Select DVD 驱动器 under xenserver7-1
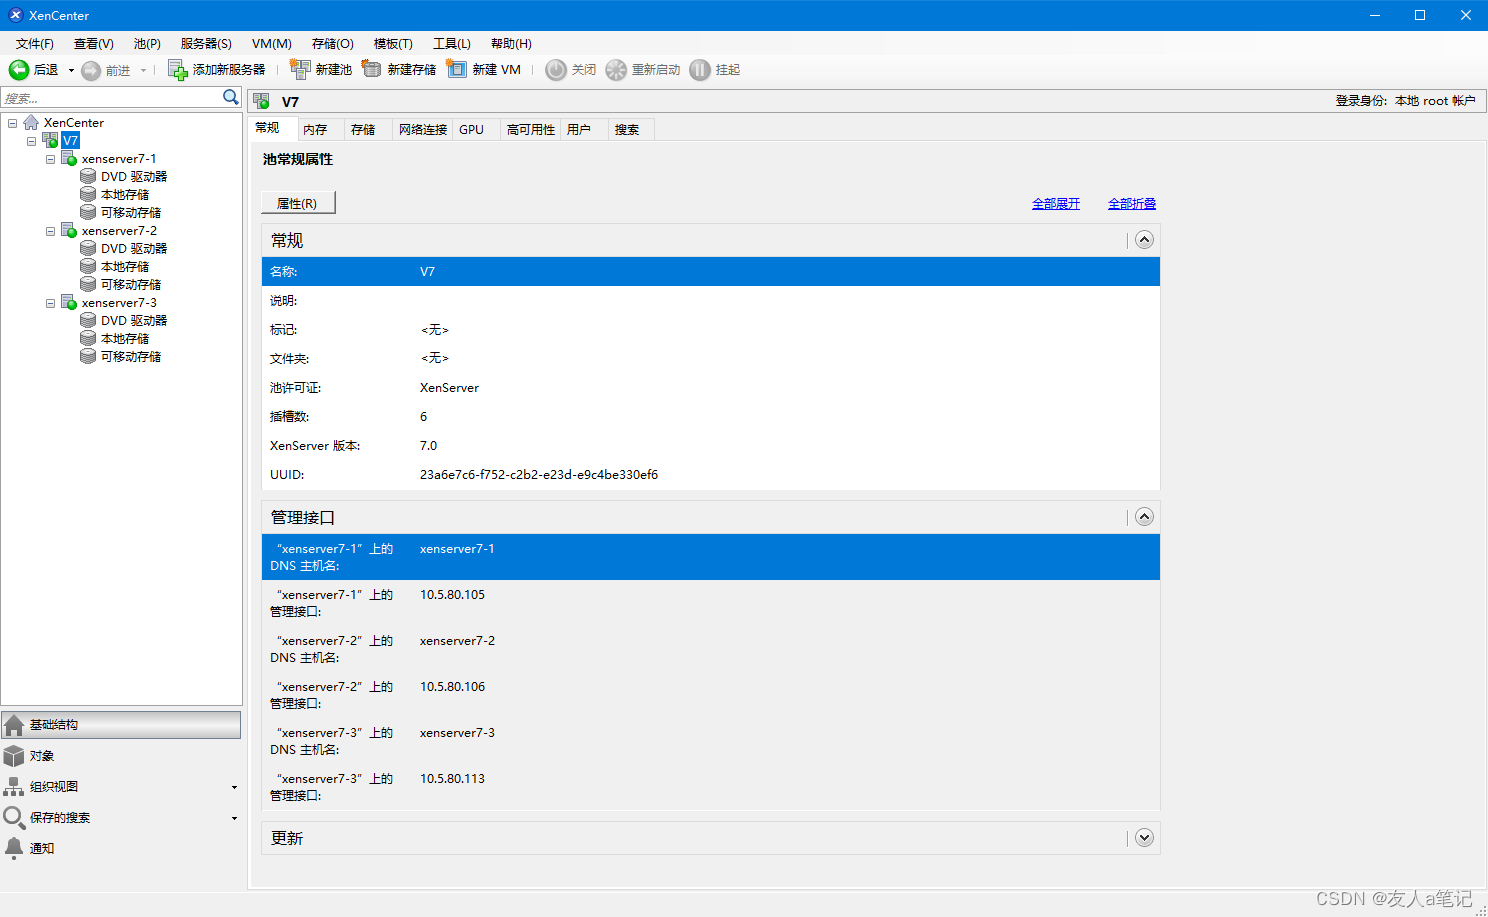1488x917 pixels. (134, 176)
